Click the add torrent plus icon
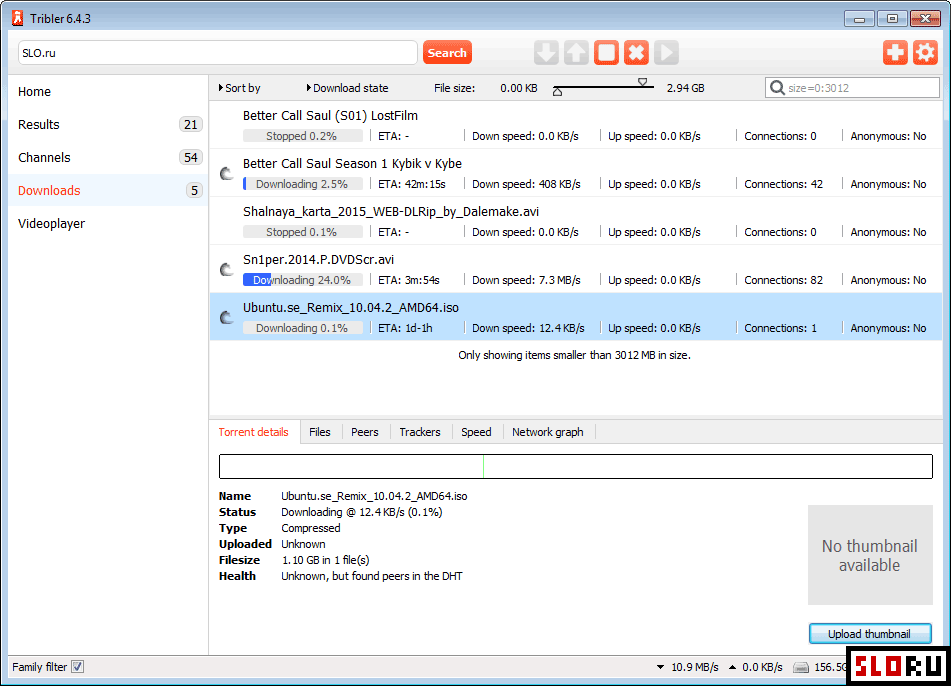The width and height of the screenshot is (951, 686). 895,53
